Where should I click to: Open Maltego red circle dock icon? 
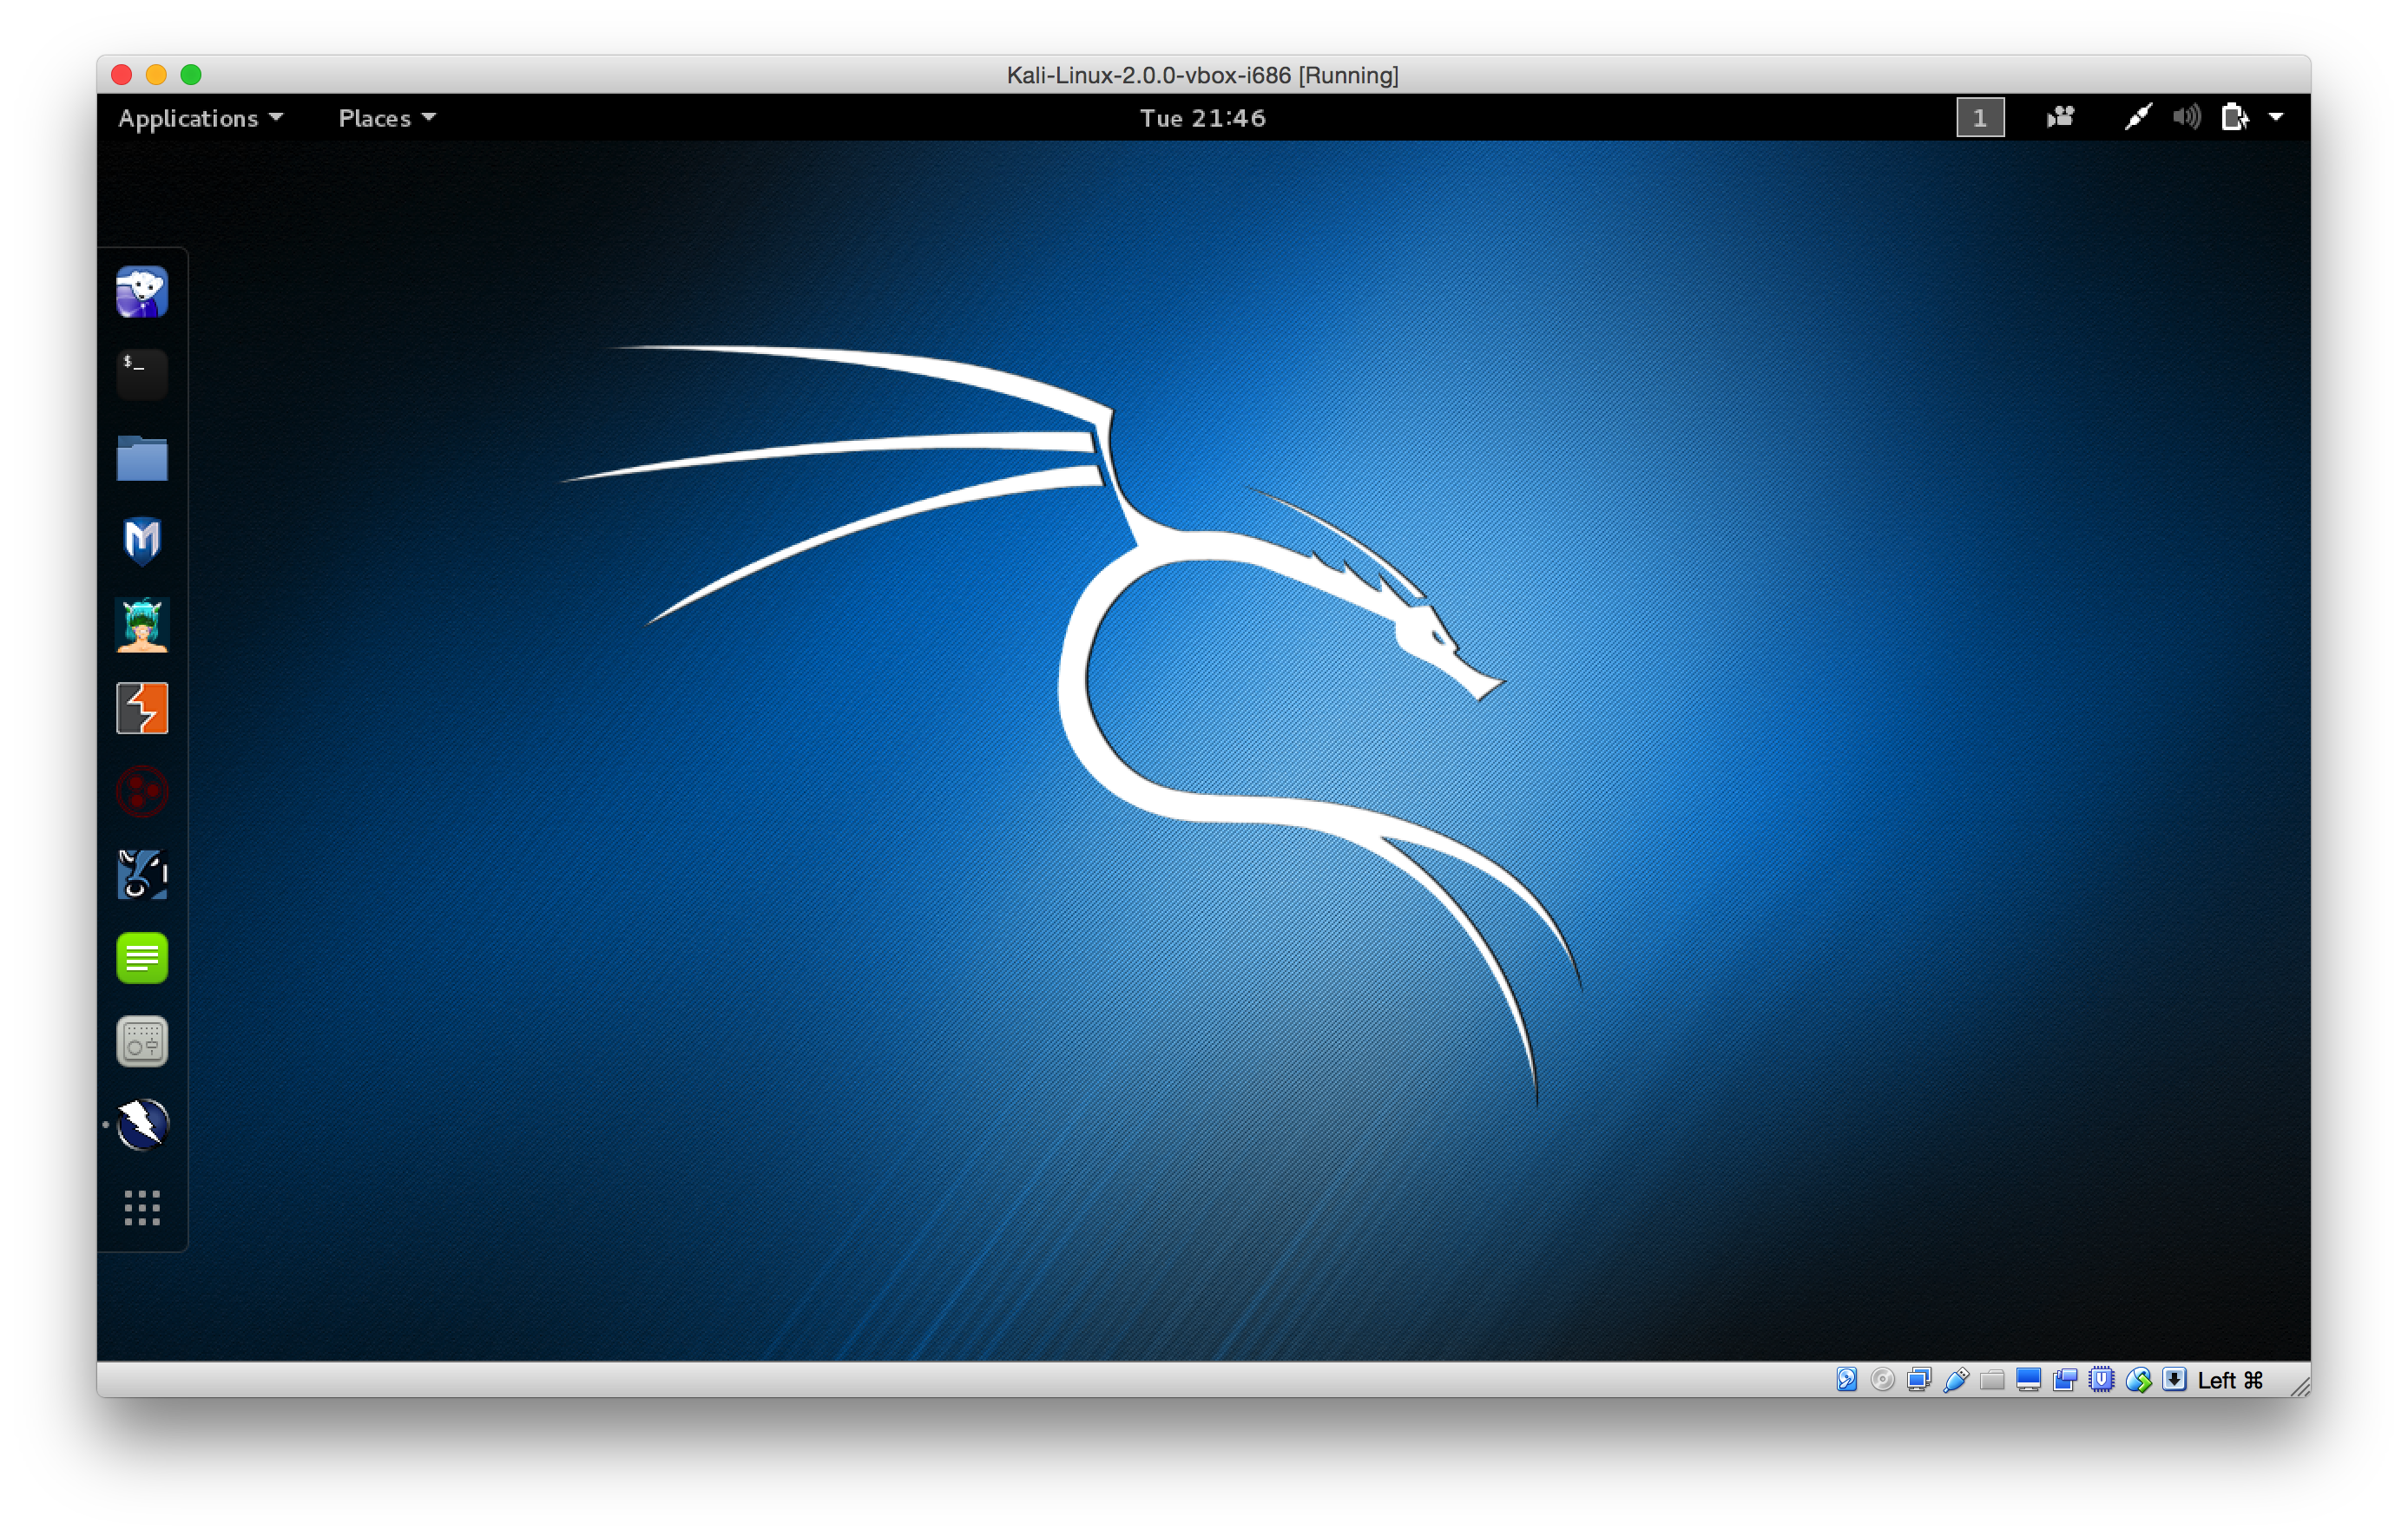pyautogui.click(x=142, y=792)
